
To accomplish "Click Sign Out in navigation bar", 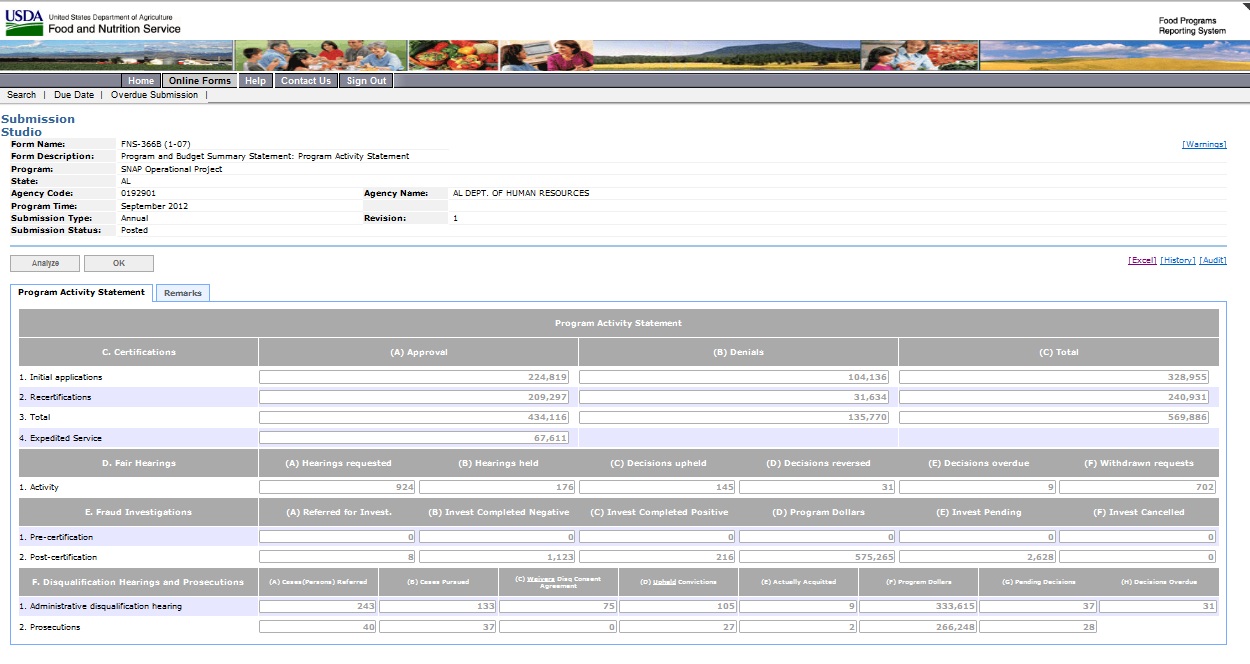I will pyautogui.click(x=366, y=81).
